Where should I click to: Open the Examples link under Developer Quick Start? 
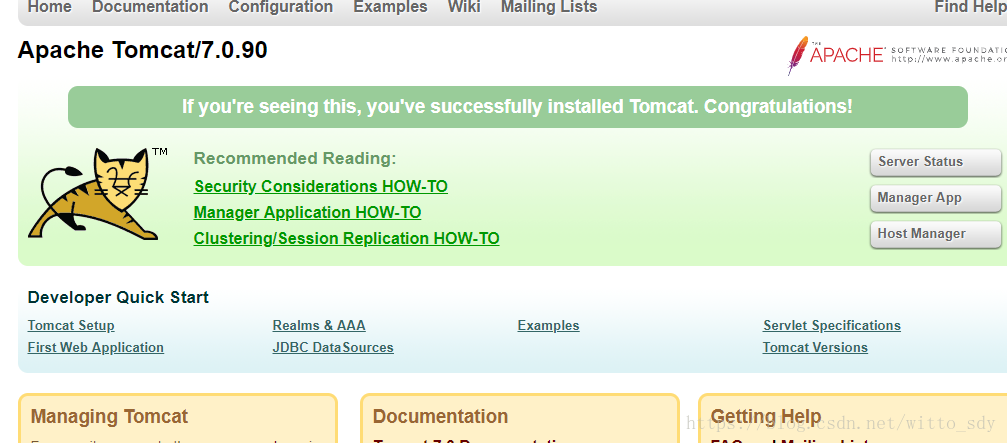click(x=548, y=326)
